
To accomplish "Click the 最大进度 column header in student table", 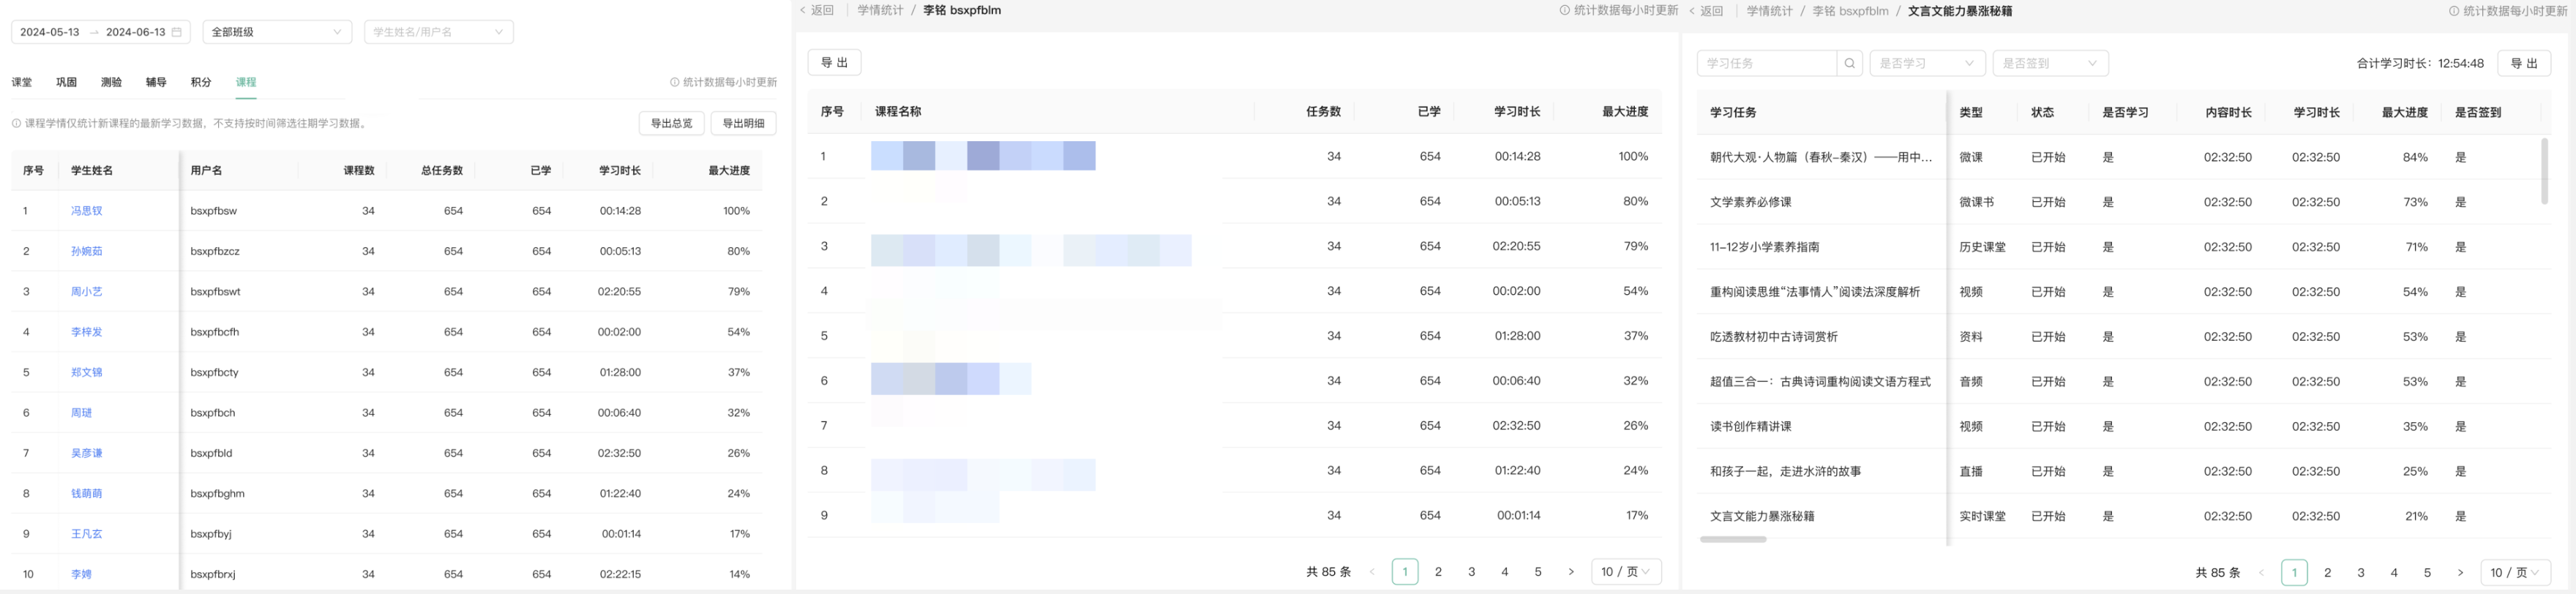I will [729, 171].
